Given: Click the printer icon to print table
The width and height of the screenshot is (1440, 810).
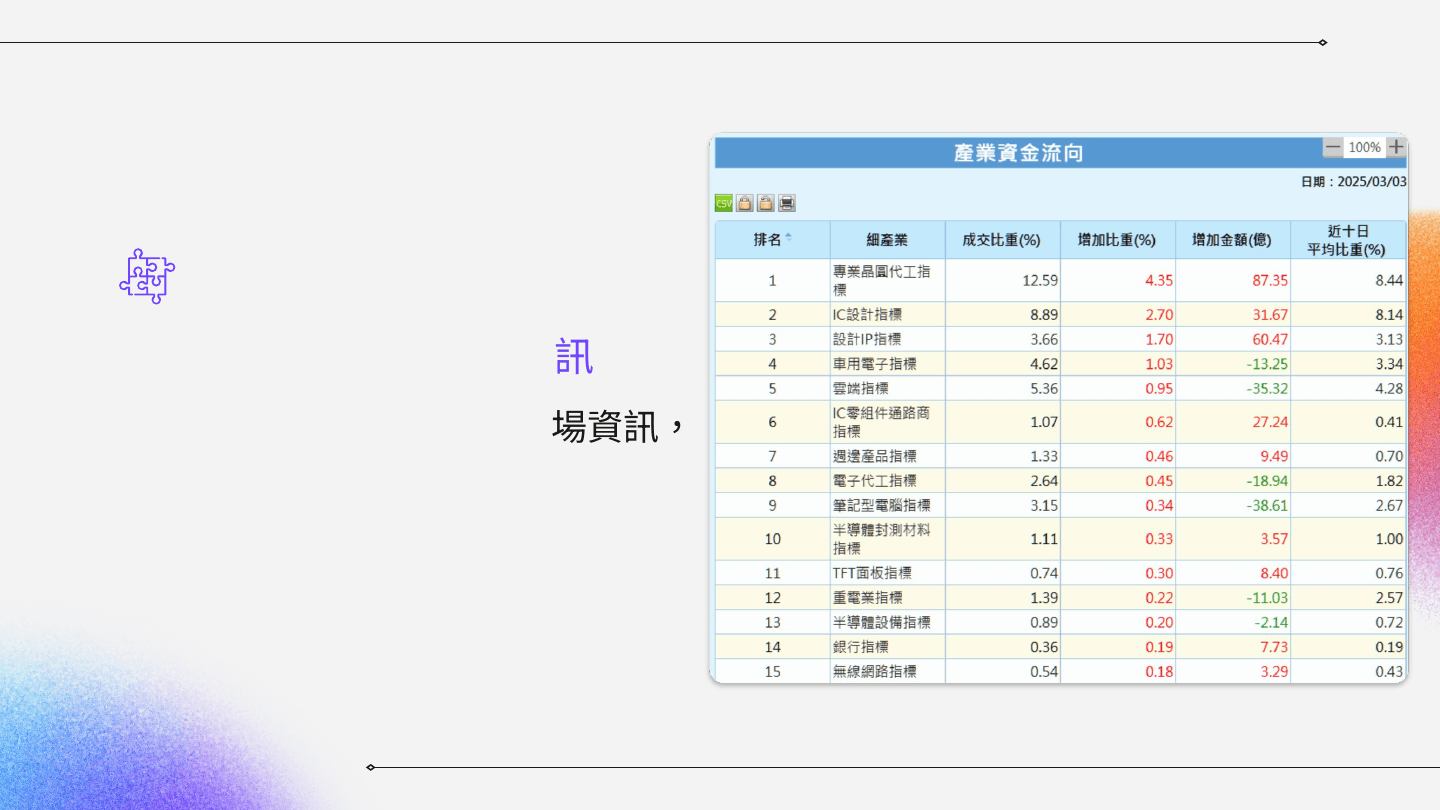Looking at the screenshot, I should pos(787,203).
